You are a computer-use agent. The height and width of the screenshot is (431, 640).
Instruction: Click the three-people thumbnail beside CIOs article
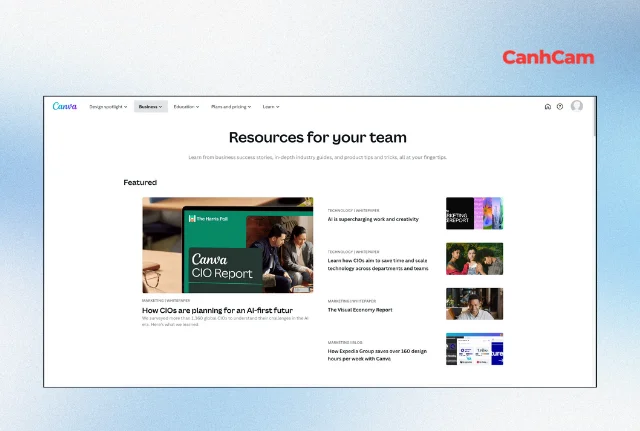pos(474,259)
